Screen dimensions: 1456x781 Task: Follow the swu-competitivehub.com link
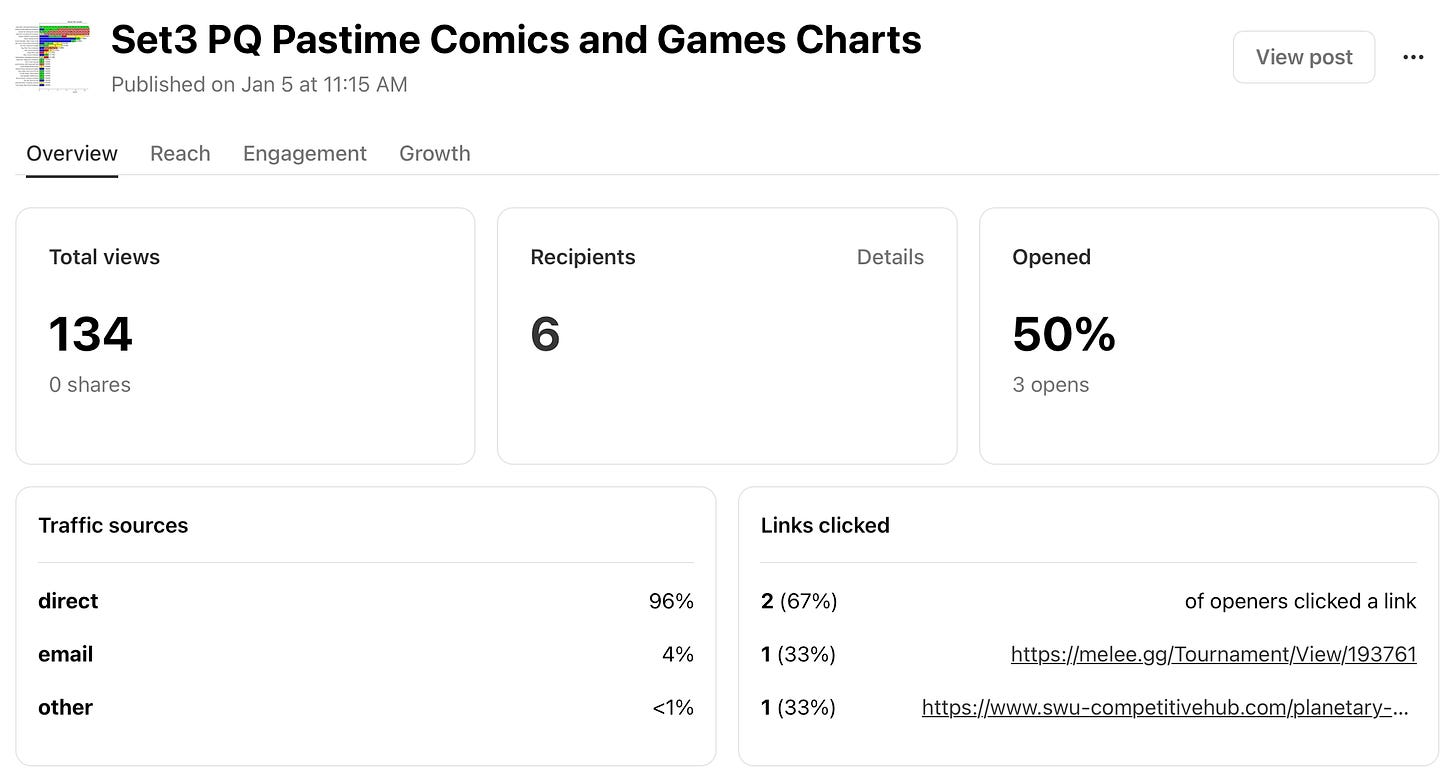(x=1165, y=708)
